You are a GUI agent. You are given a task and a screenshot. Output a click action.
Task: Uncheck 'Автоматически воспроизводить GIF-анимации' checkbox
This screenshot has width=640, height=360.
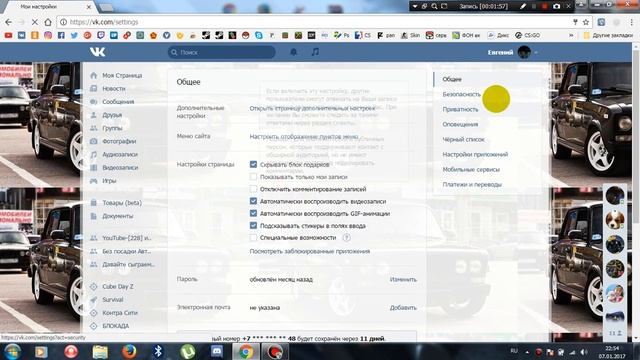pyautogui.click(x=253, y=213)
